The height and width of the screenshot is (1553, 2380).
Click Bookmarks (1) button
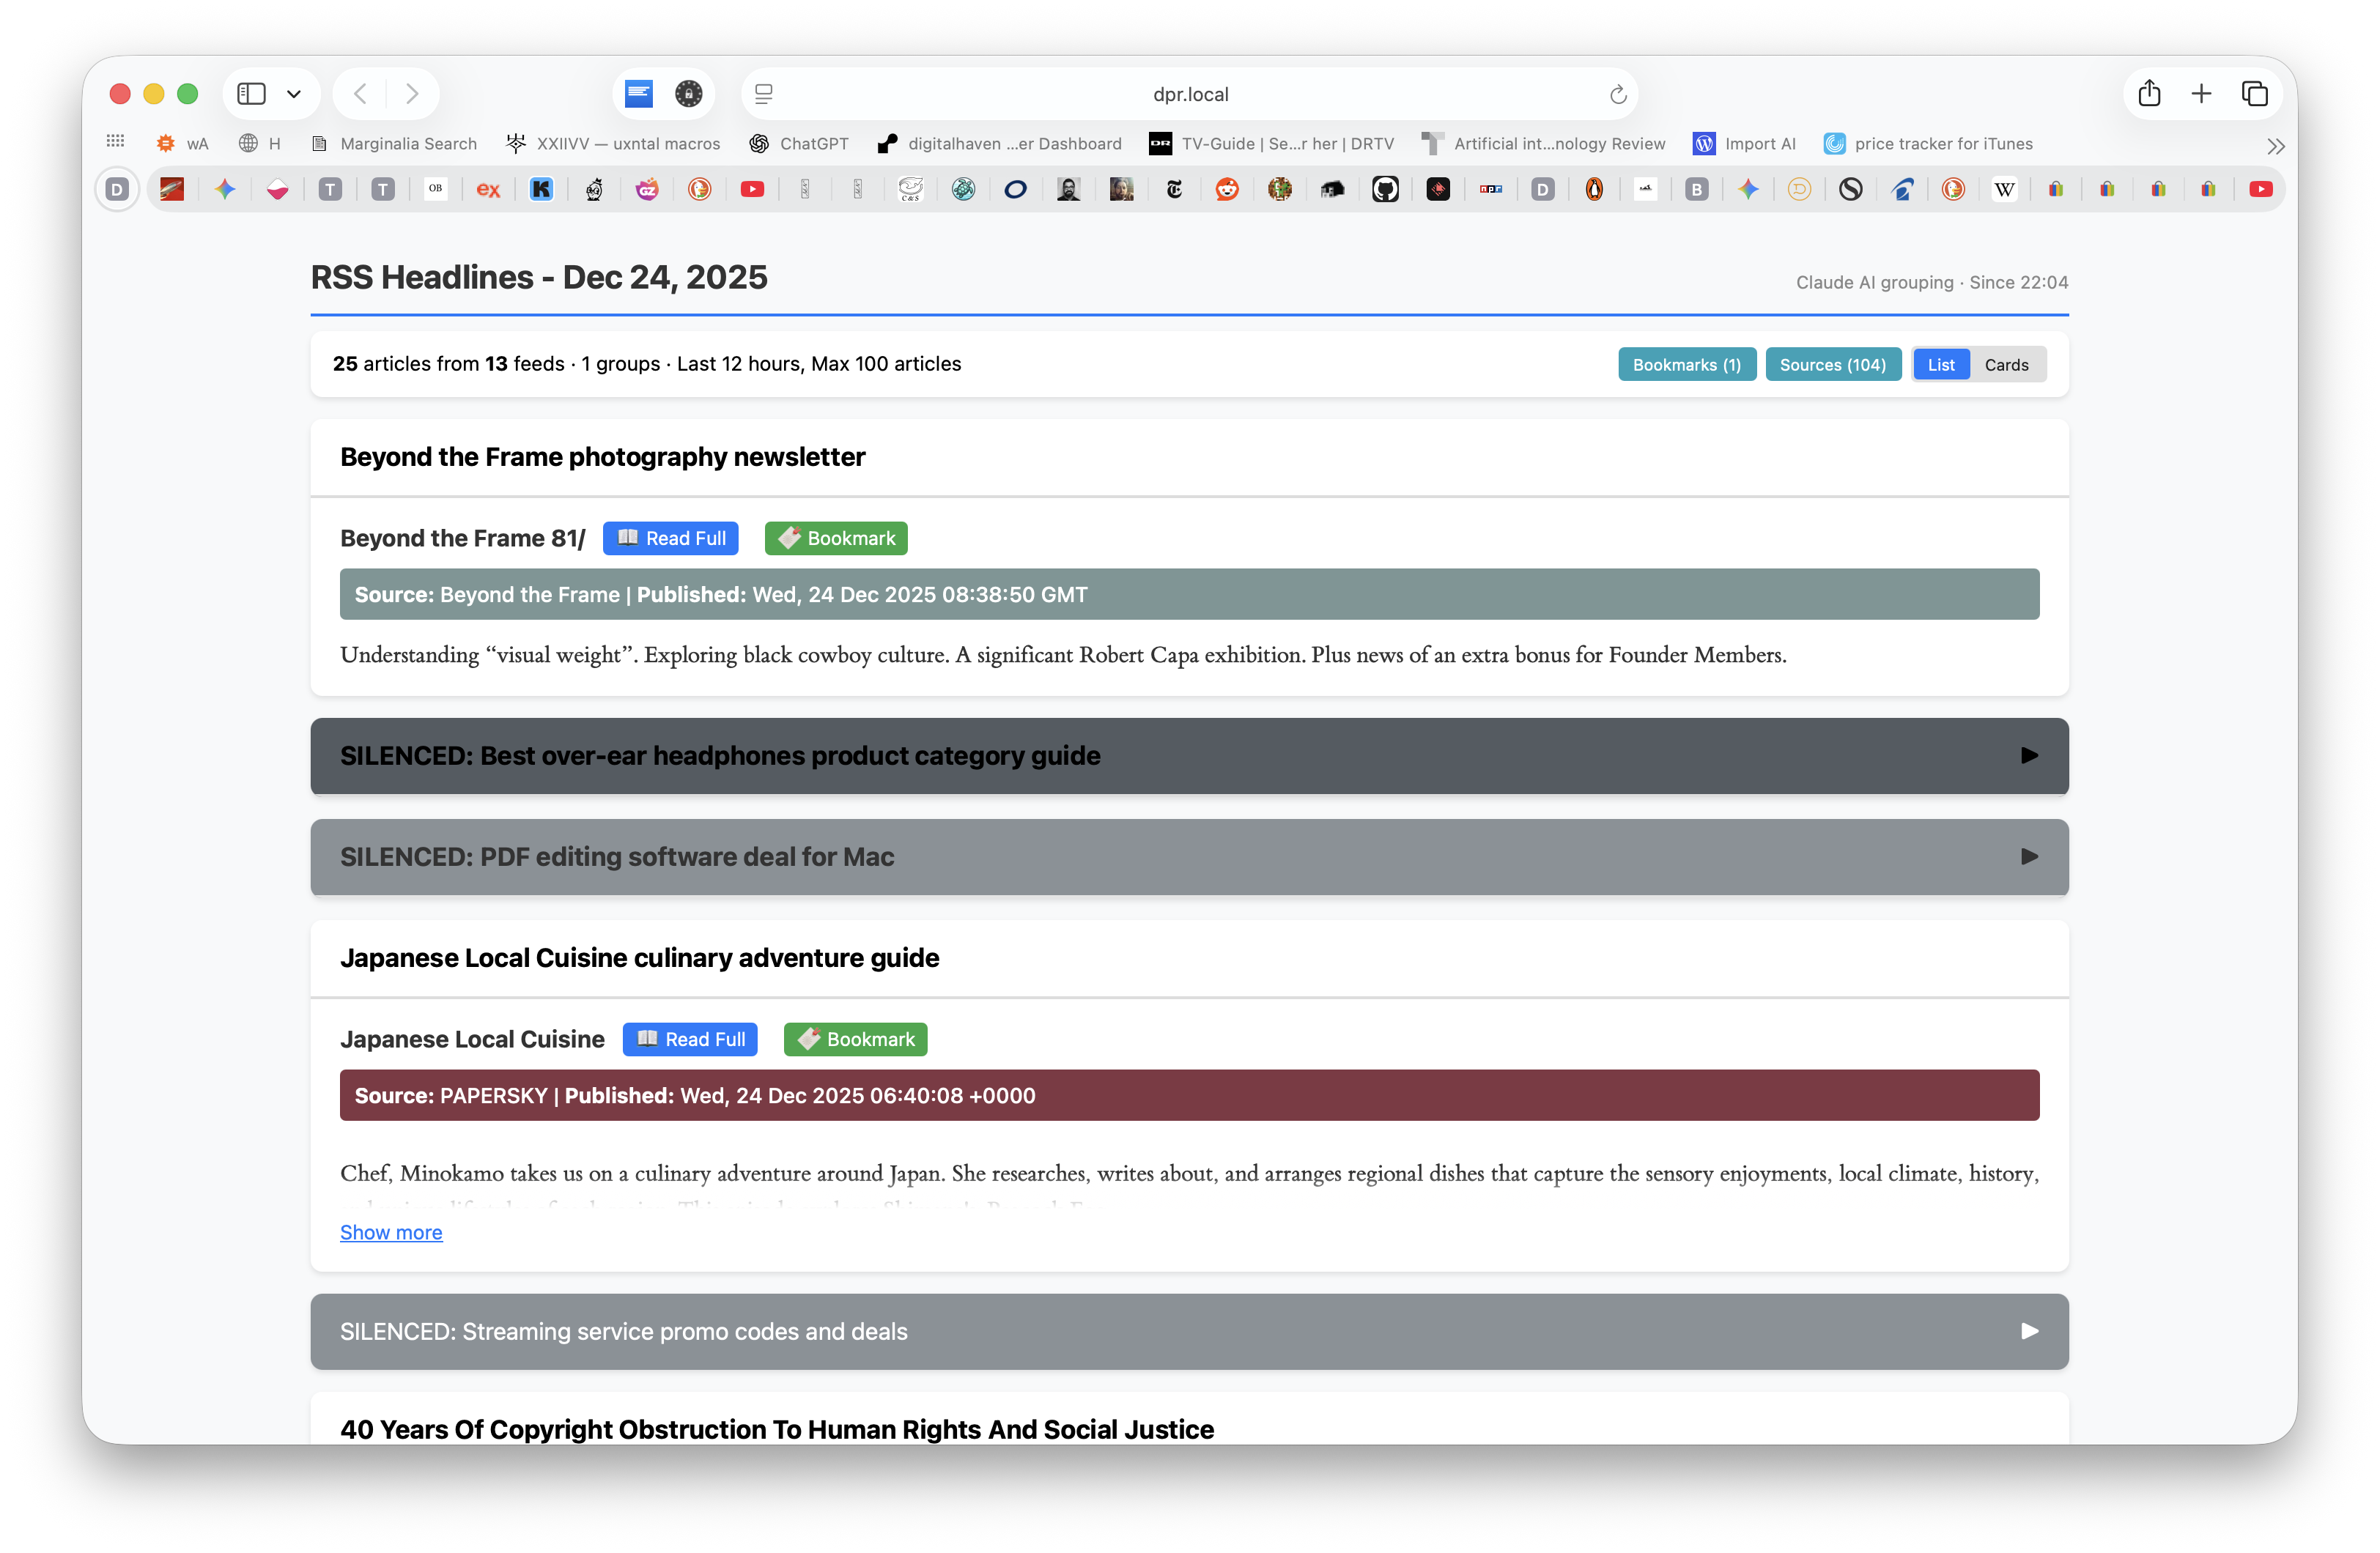pos(1686,365)
